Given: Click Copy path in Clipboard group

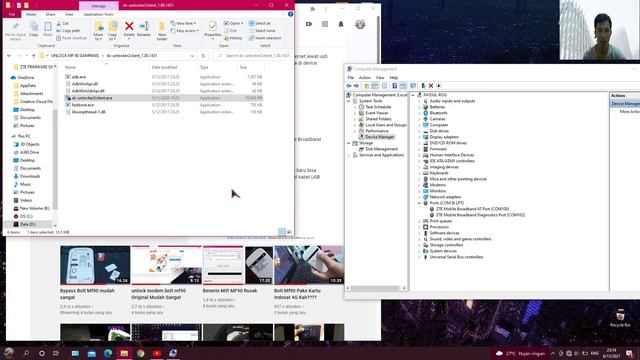Looking at the screenshot, I should pyautogui.click(x=68, y=31).
